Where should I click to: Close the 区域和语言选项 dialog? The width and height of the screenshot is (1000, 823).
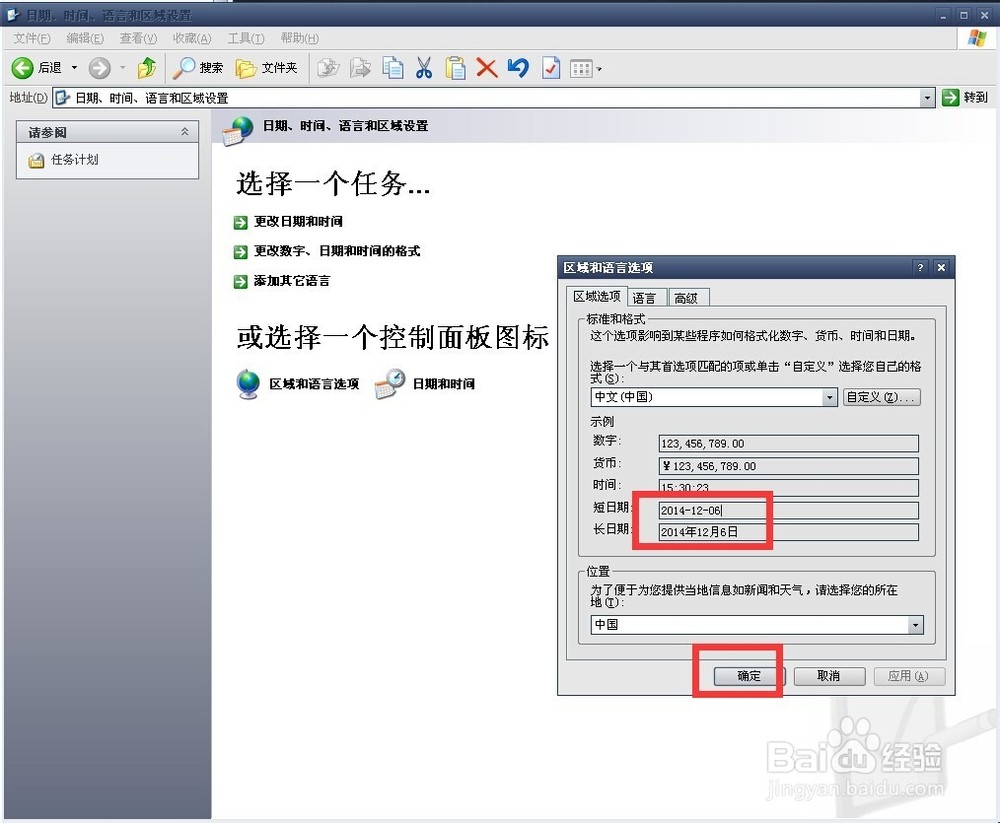[941, 267]
